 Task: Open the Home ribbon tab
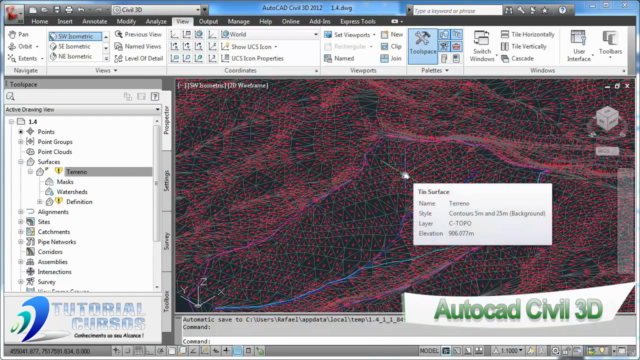click(40, 21)
